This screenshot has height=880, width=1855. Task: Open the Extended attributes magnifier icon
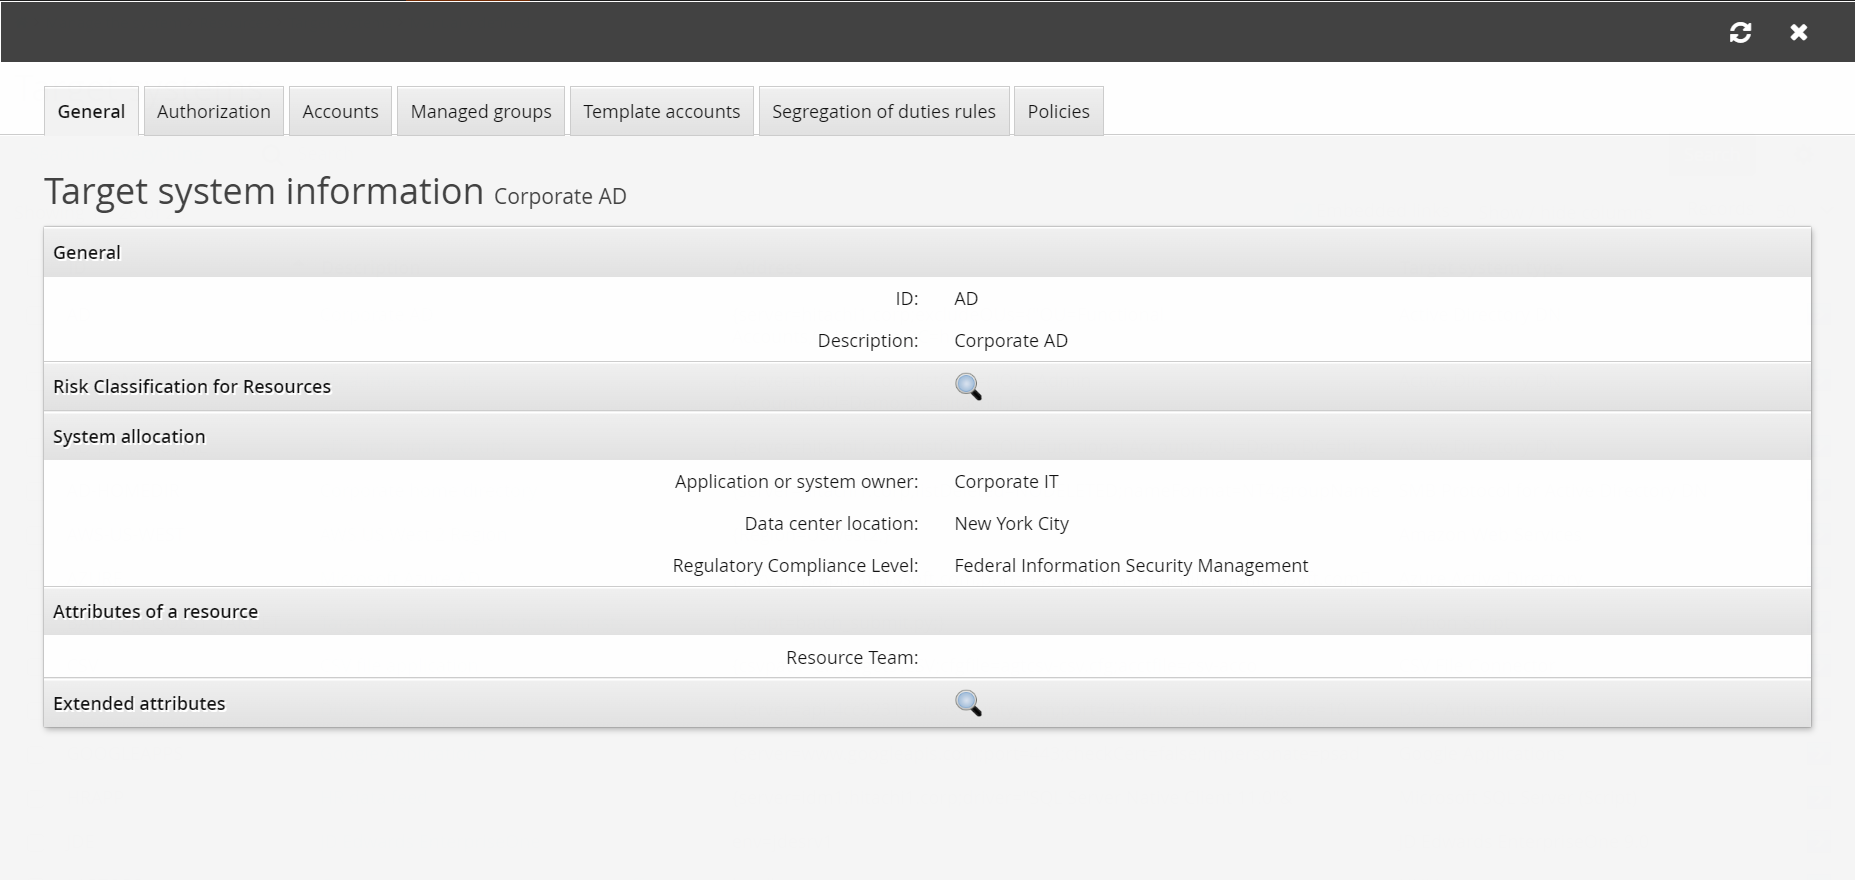click(x=967, y=704)
